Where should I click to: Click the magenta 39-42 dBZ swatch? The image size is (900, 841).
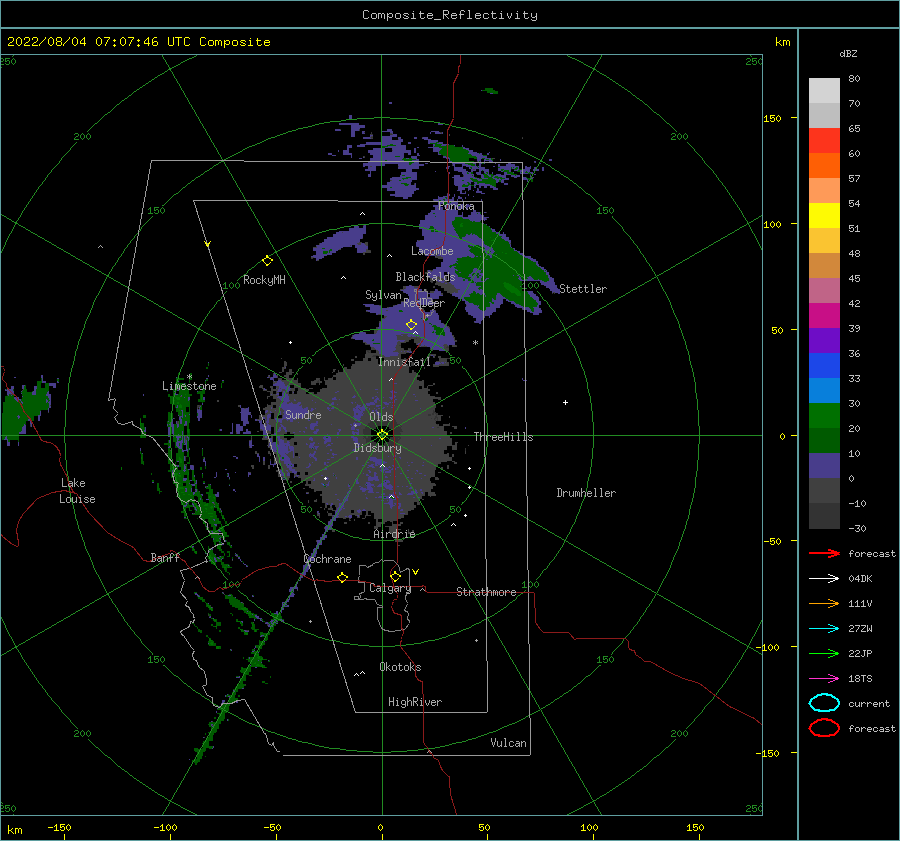tap(824, 315)
